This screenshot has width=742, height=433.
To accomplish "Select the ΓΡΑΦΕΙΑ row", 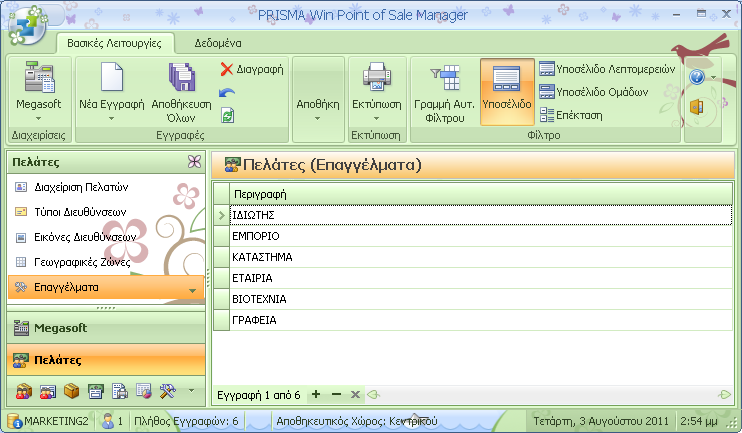I will pyautogui.click(x=481, y=320).
